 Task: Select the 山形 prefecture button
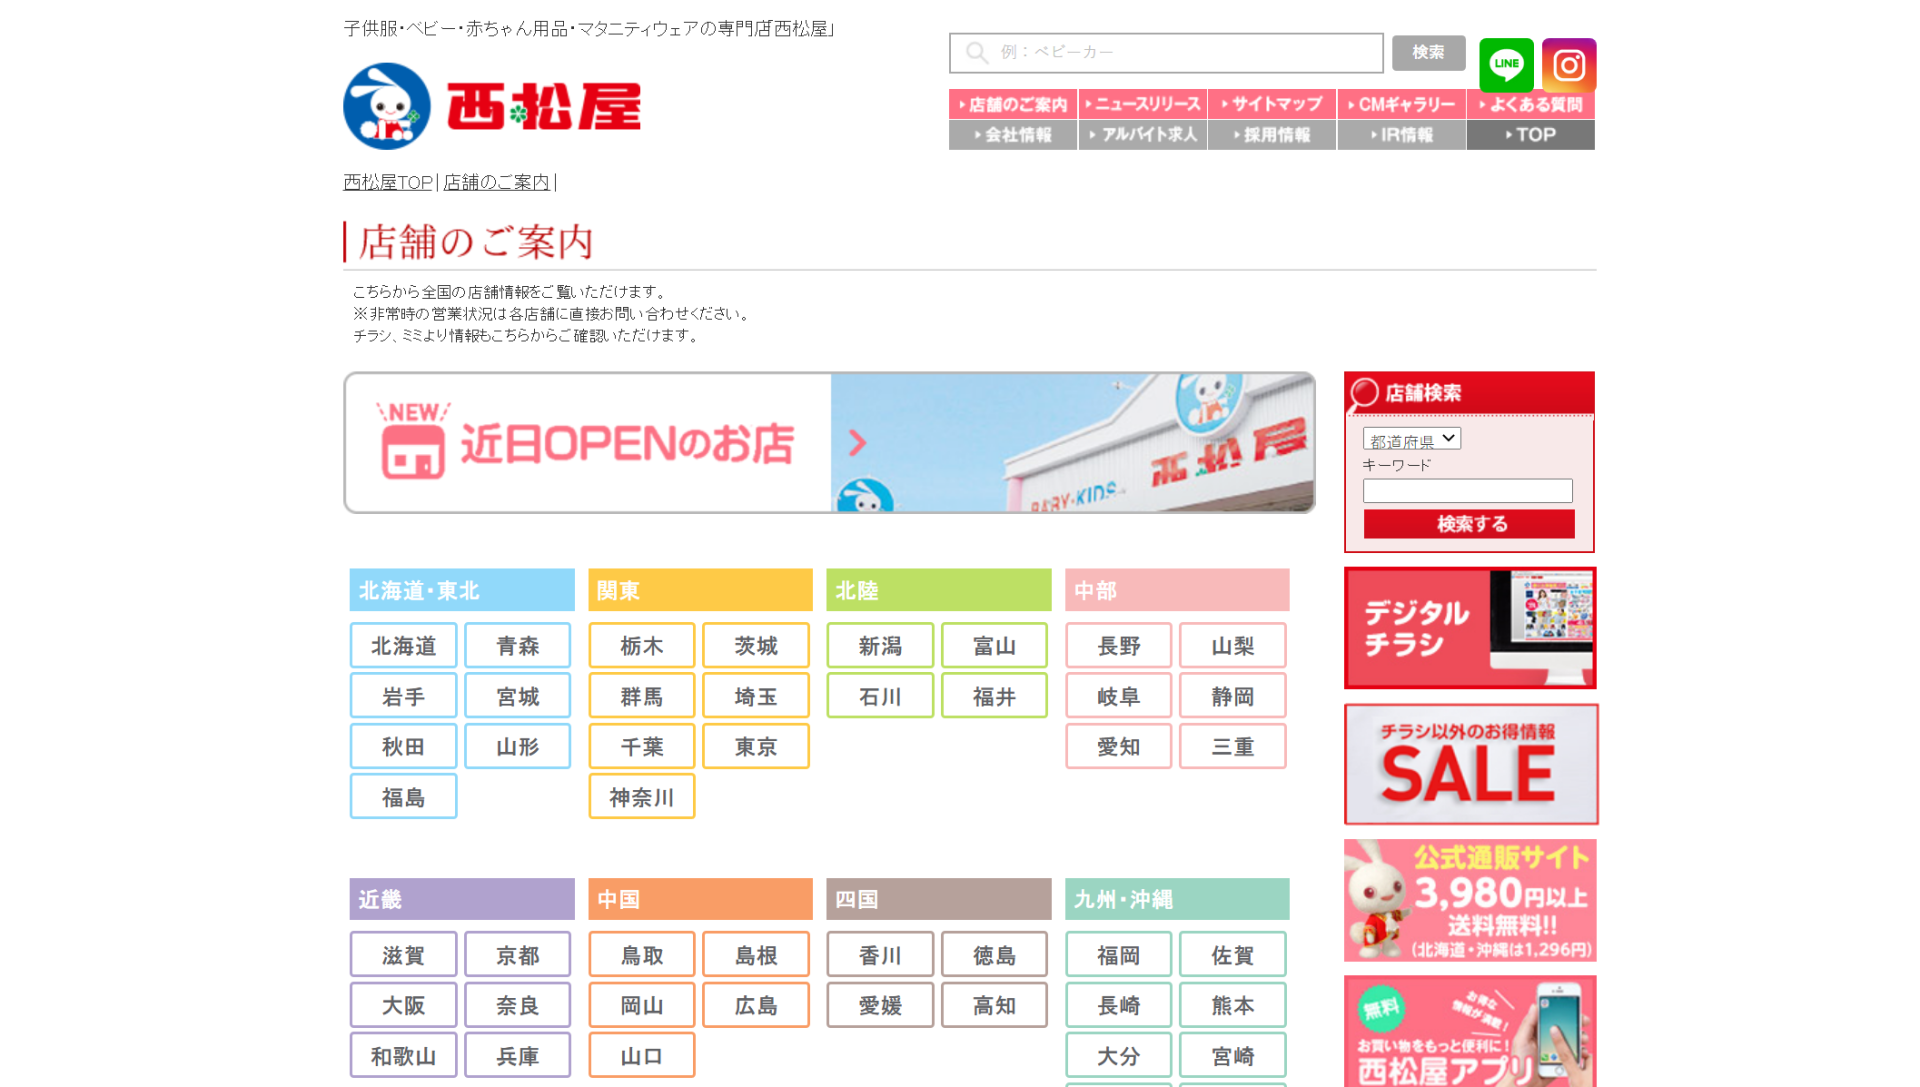pyautogui.click(x=517, y=746)
